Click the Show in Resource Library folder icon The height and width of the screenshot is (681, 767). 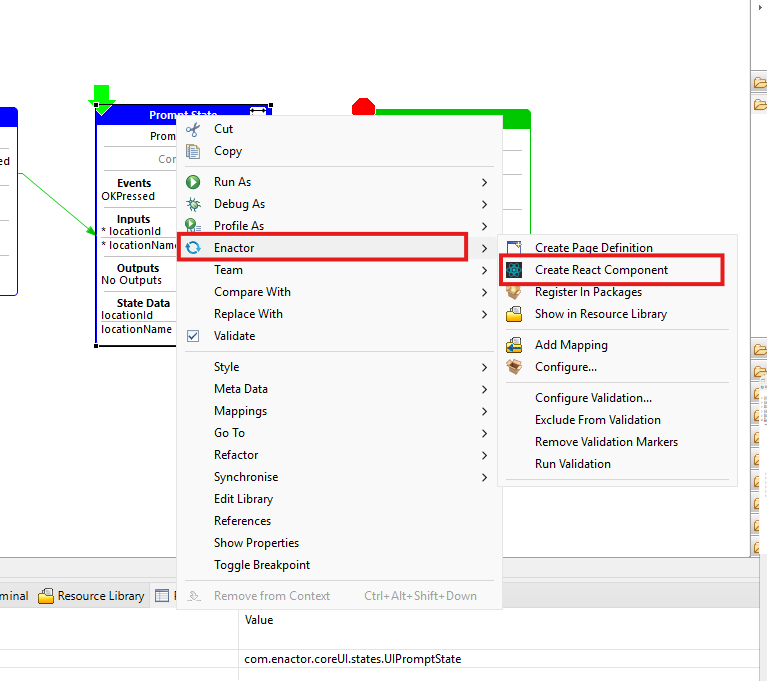515,314
